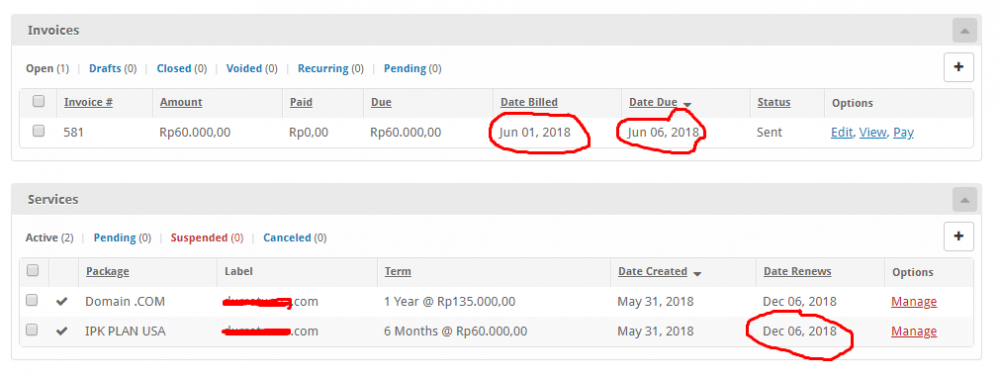Click the Pay link for invoice 581
This screenshot has width=1000, height=380.
tap(903, 133)
